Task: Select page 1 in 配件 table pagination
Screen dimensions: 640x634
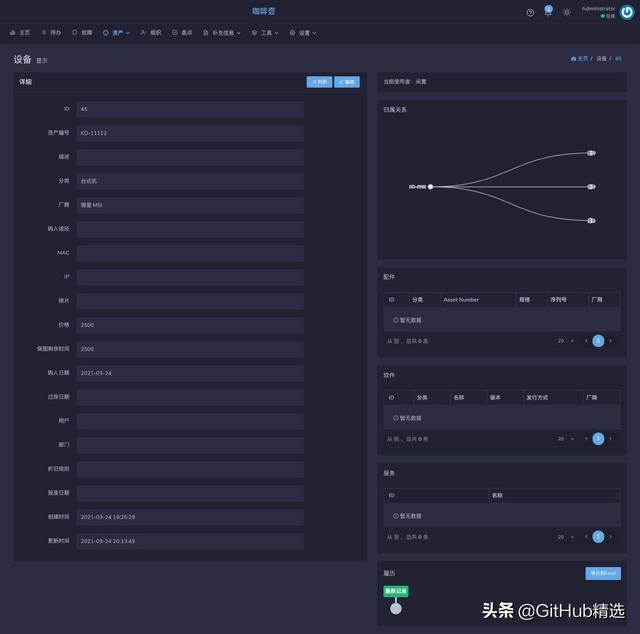Action: [x=598, y=341]
